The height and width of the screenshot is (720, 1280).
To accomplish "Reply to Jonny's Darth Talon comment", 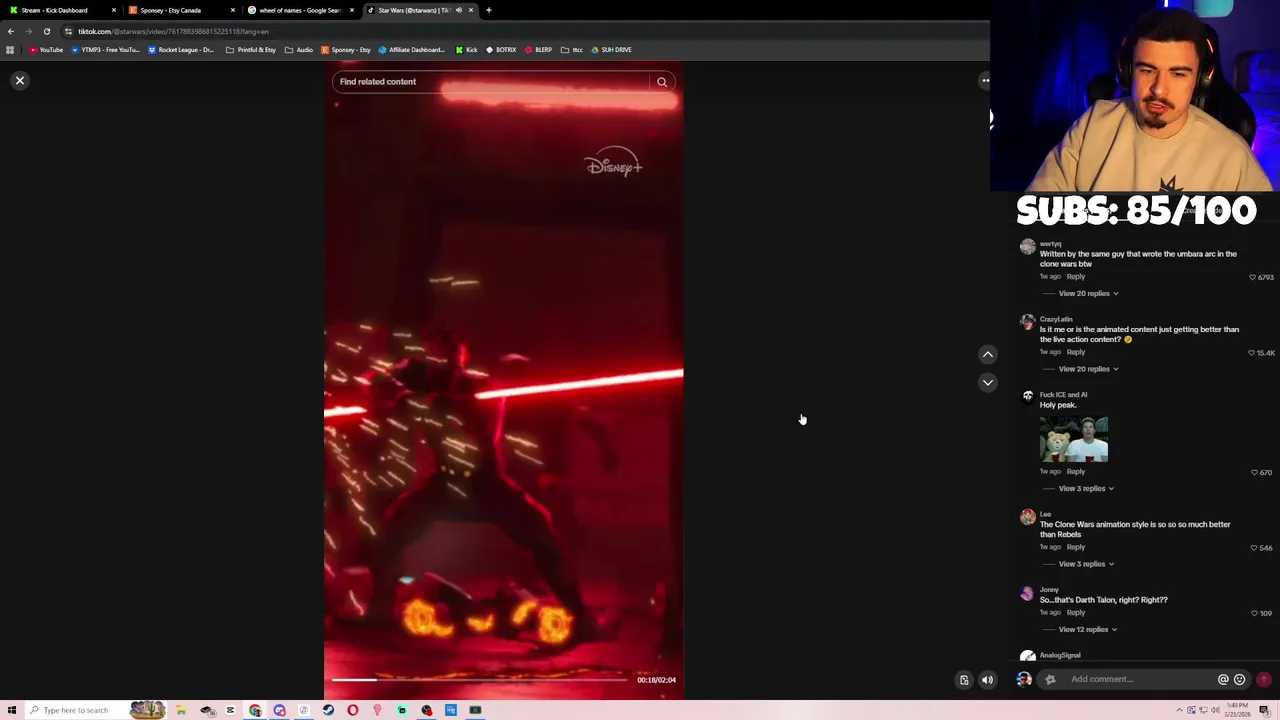I will [1075, 612].
